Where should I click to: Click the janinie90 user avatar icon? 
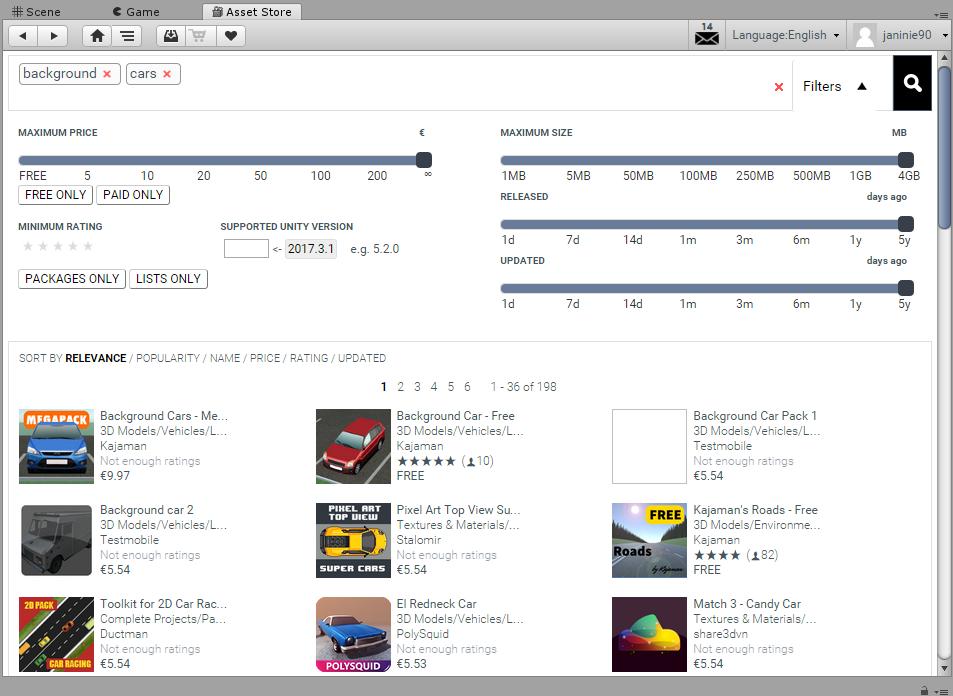(864, 35)
